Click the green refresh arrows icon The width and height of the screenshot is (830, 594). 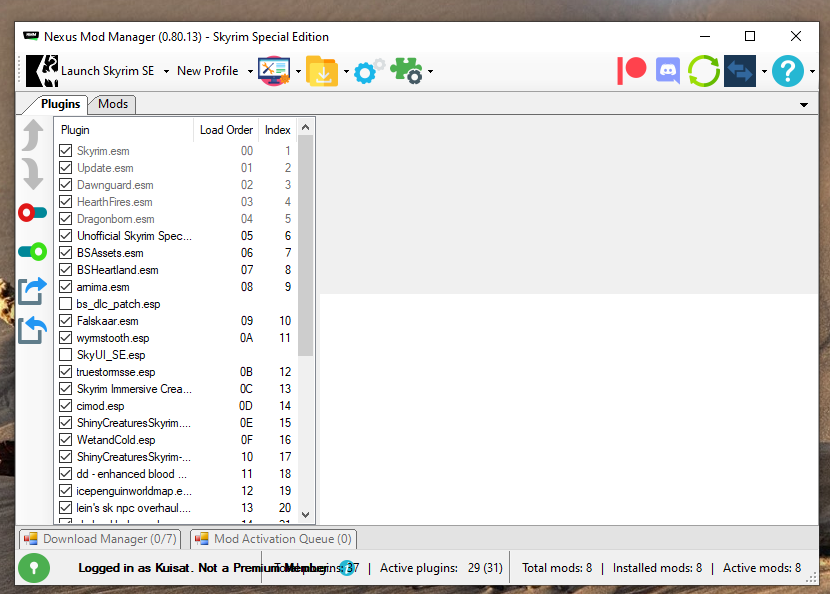pos(703,71)
